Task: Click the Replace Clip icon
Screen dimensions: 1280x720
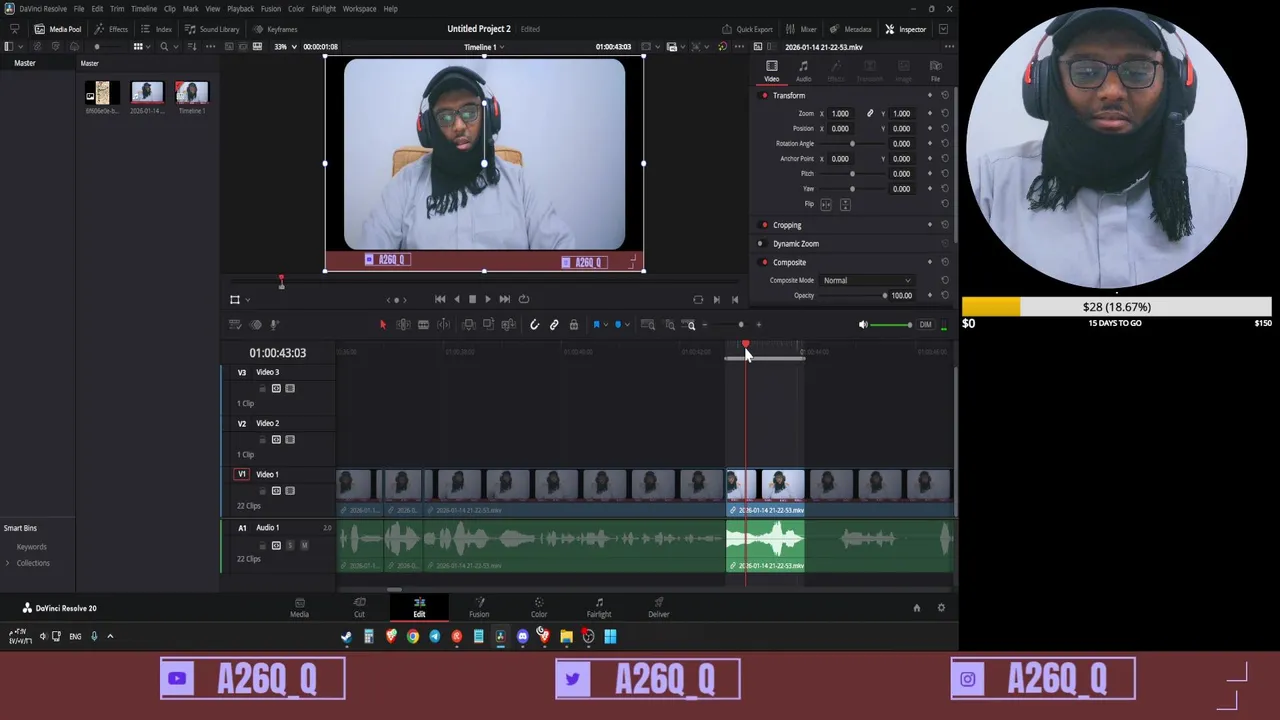Action: pyautogui.click(x=508, y=325)
